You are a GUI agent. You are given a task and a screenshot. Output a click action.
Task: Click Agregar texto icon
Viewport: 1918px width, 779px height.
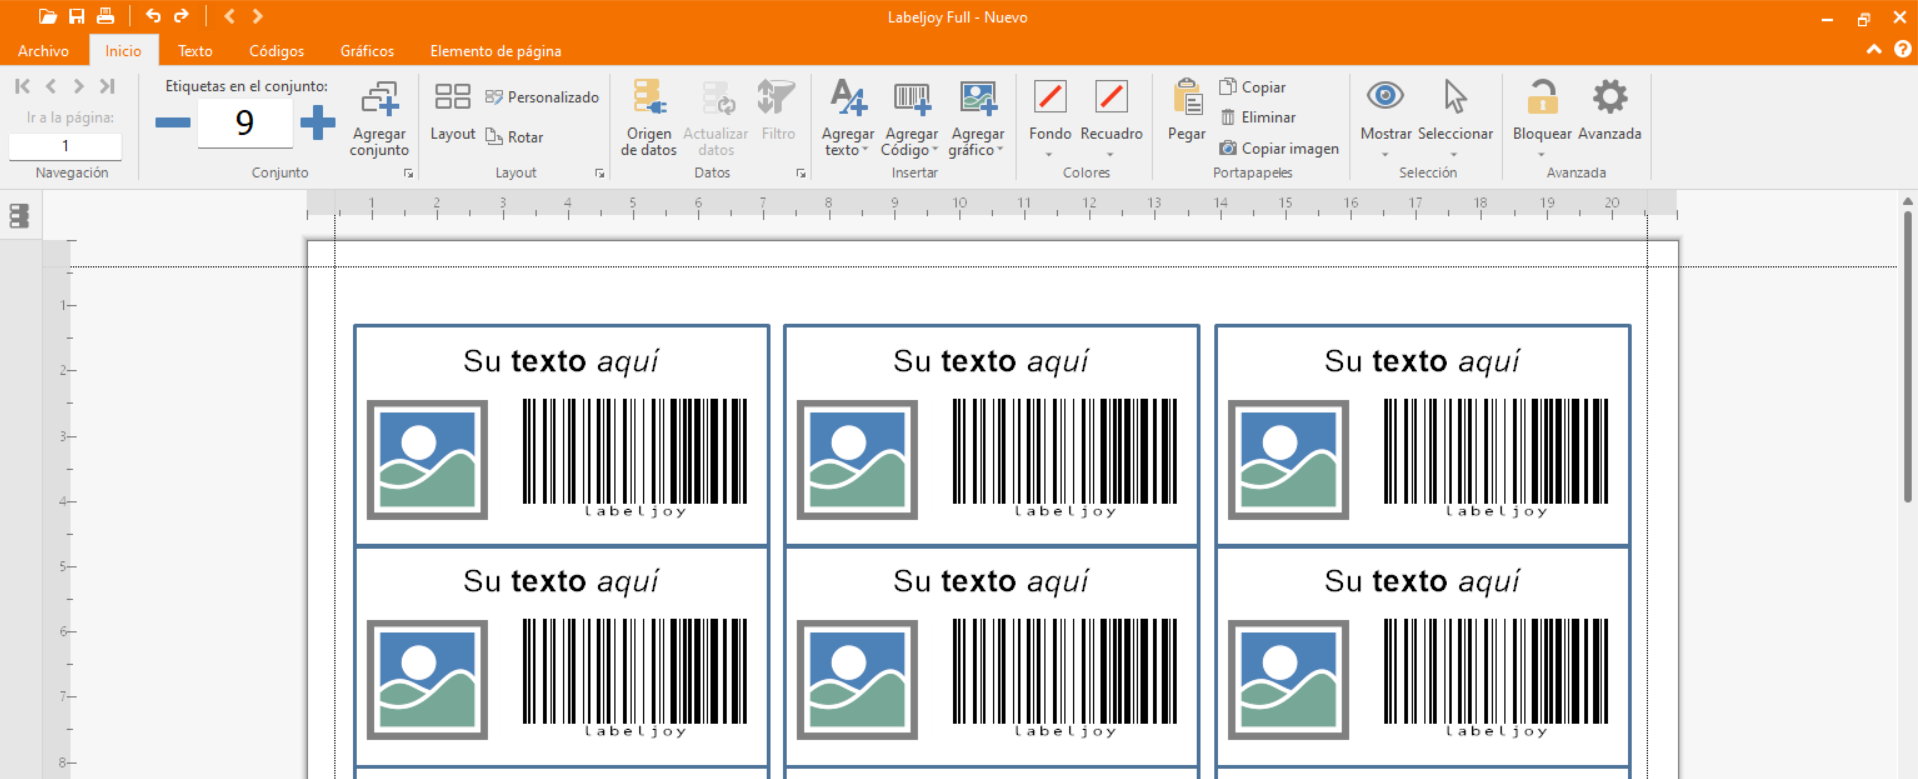848,99
